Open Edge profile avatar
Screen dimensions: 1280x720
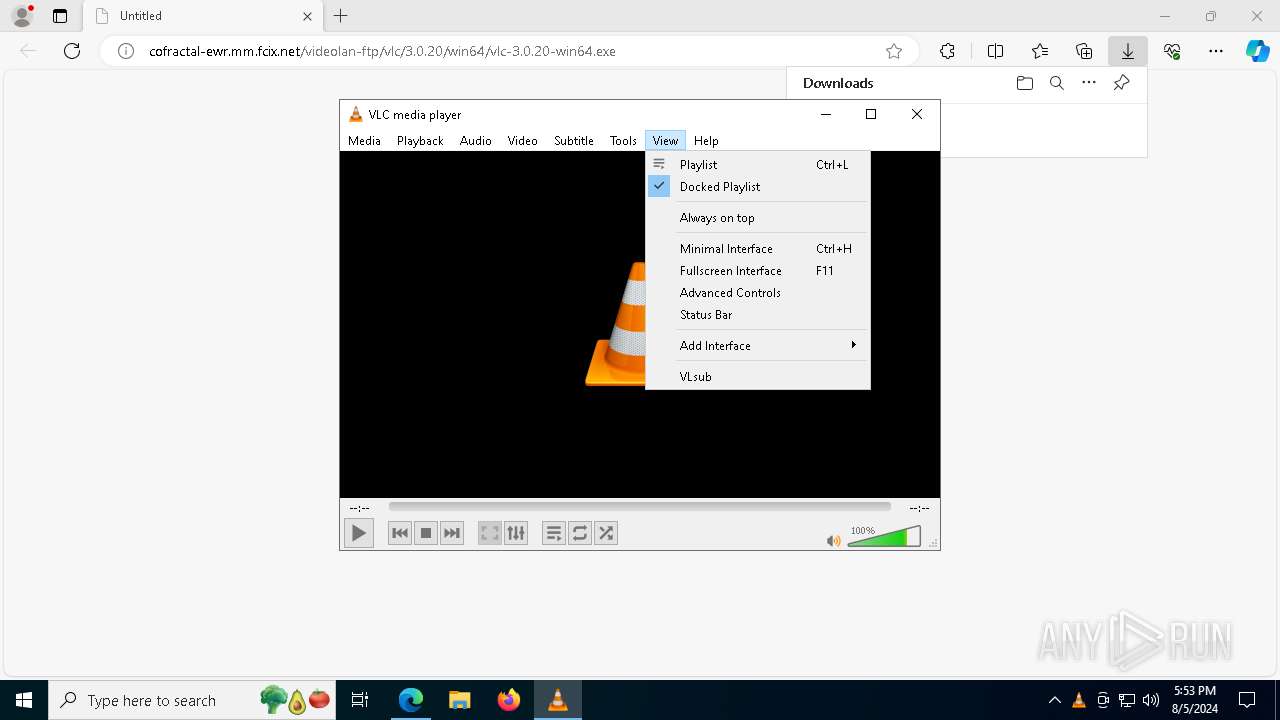point(22,15)
